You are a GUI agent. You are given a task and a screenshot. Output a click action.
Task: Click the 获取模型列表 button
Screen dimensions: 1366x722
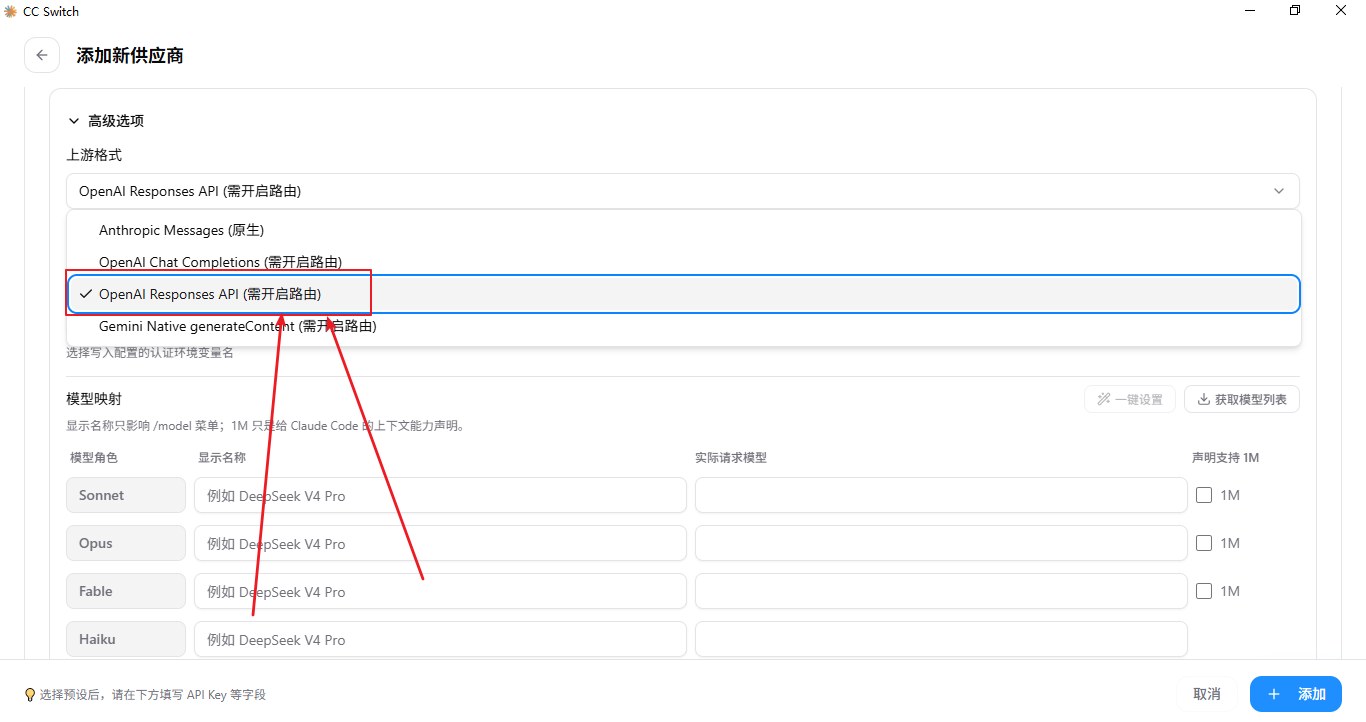pyautogui.click(x=1242, y=399)
